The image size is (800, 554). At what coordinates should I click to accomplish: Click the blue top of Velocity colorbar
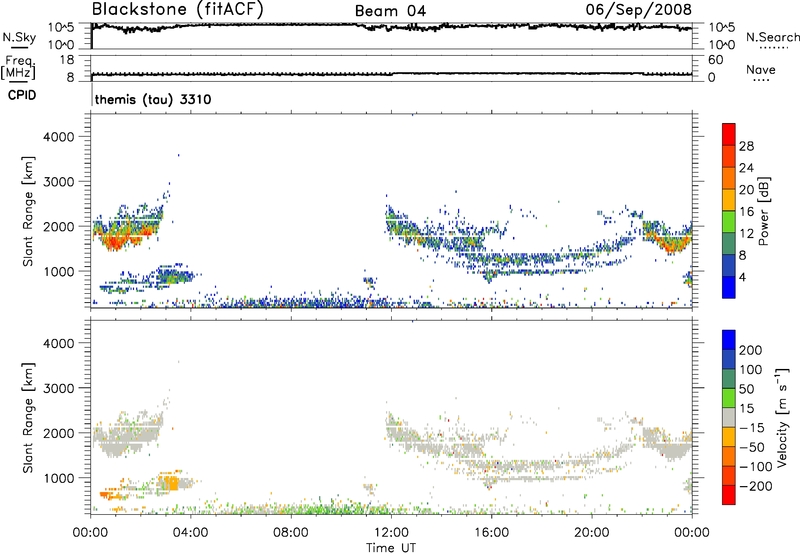729,339
